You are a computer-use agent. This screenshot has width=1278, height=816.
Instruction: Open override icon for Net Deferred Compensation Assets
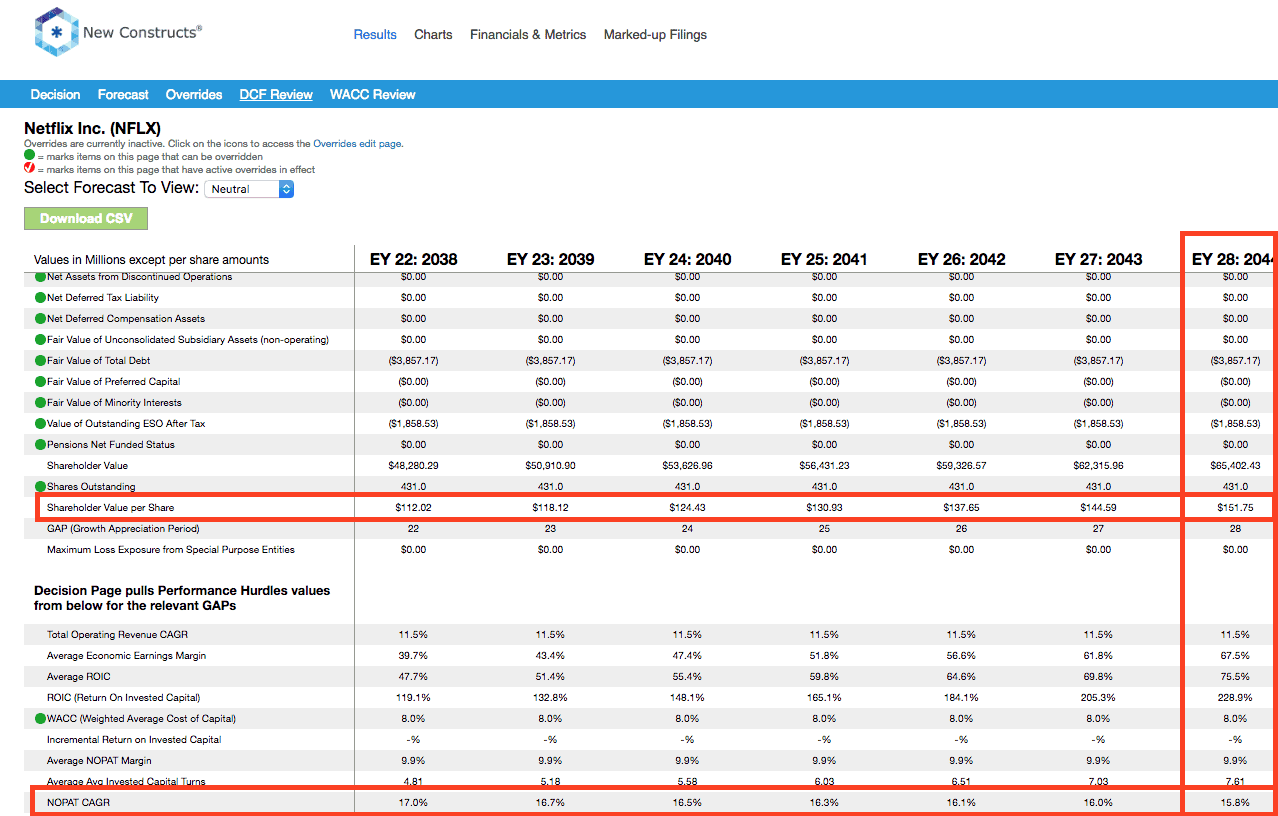click(x=41, y=319)
